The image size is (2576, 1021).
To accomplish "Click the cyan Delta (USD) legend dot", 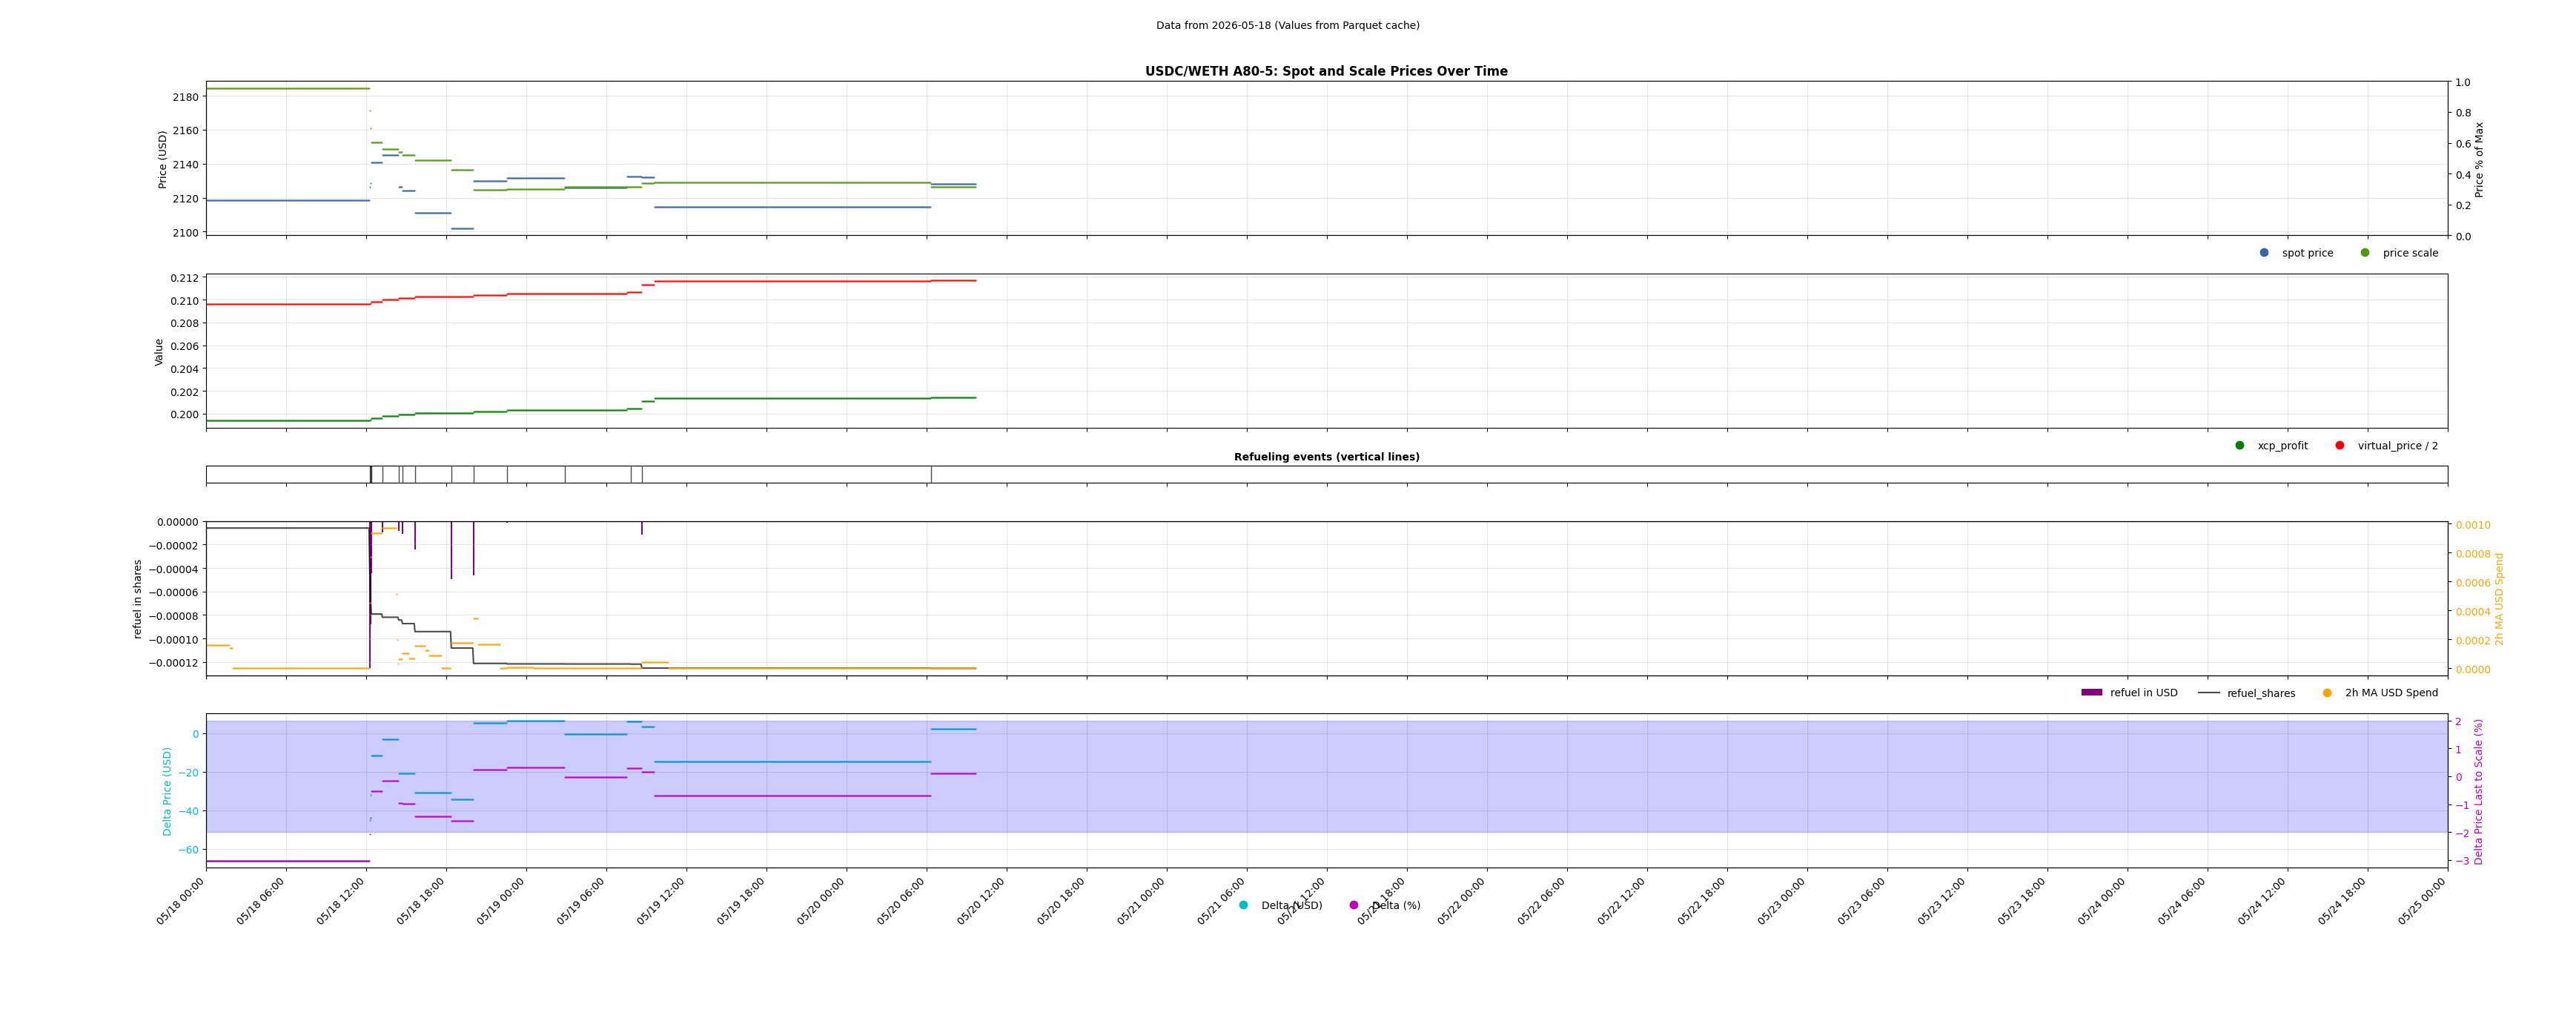I will [x=1244, y=905].
